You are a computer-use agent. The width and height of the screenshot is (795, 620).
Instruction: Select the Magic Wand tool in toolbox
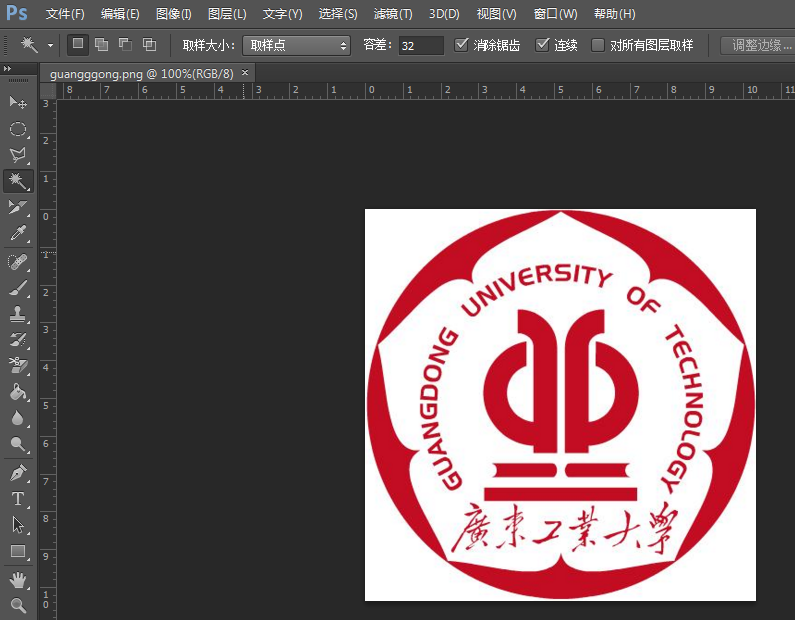coord(18,181)
